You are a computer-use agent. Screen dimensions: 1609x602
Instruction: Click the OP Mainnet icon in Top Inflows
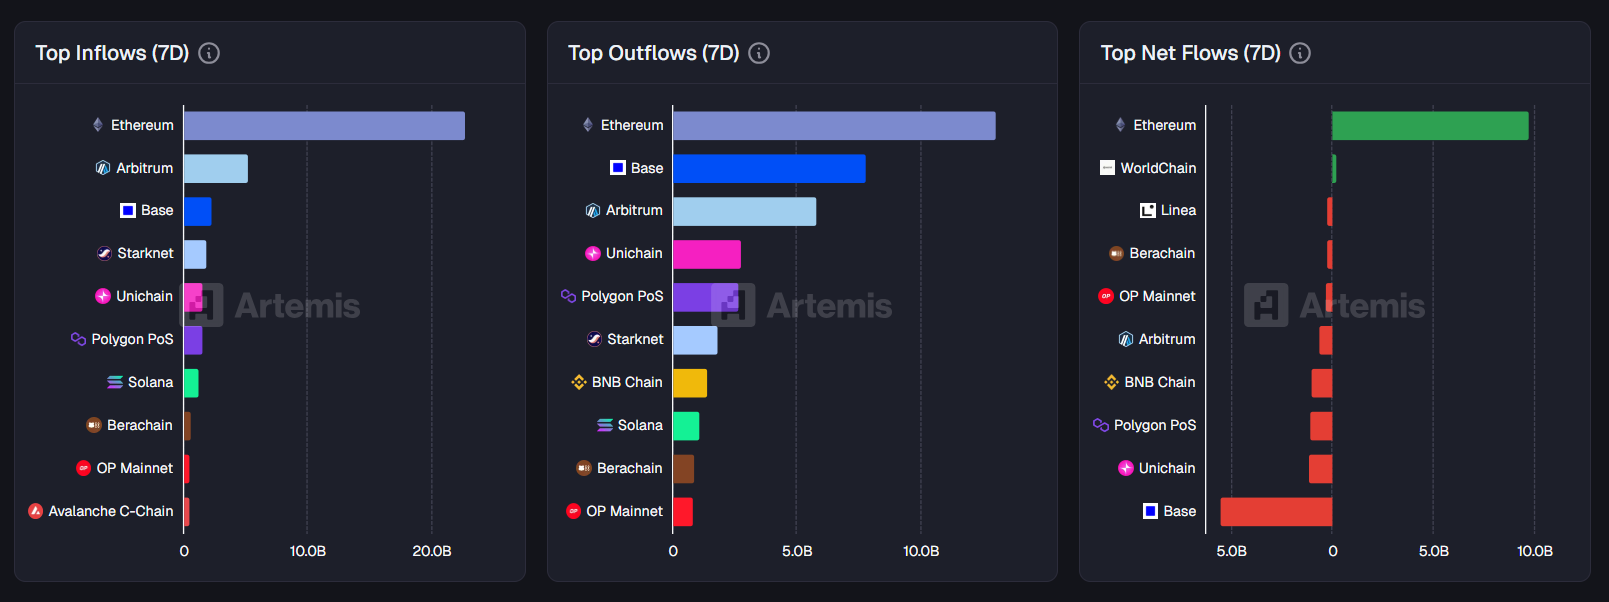84,468
